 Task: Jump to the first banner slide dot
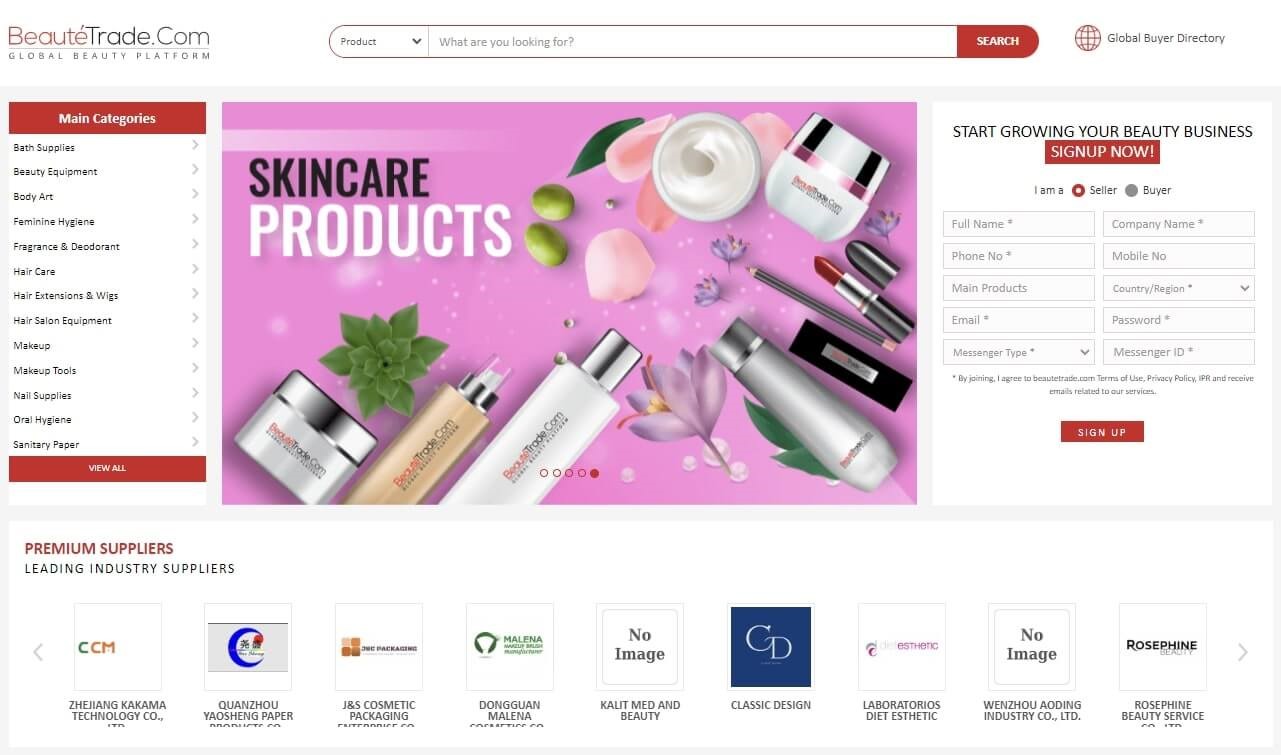click(544, 473)
